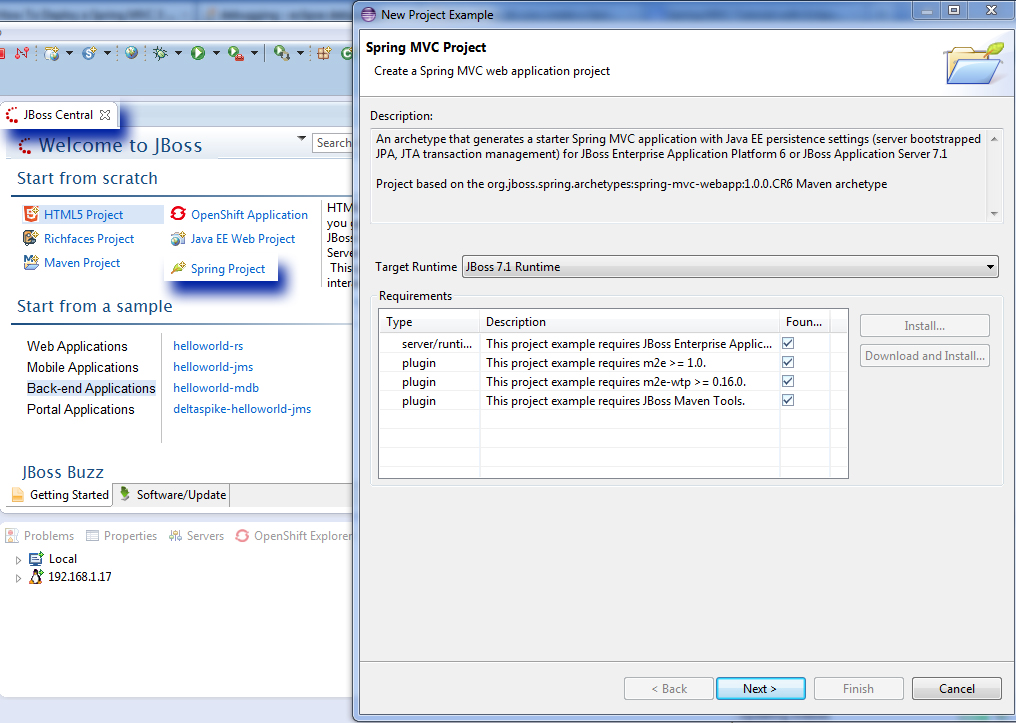Image resolution: width=1016 pixels, height=723 pixels.
Task: Click the new Seam 'S' toolbar icon
Action: [89, 53]
